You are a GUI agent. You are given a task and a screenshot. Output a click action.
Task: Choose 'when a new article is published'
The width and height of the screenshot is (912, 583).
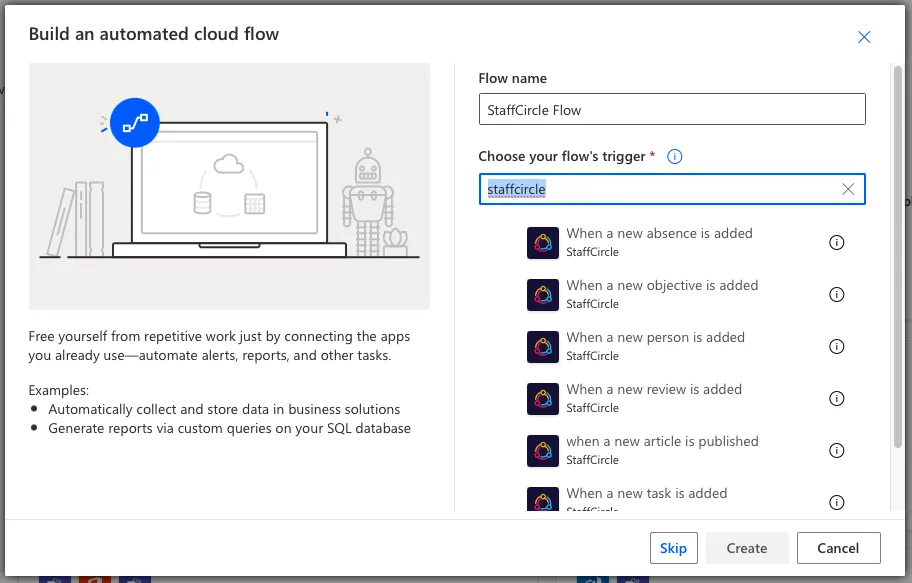662,441
